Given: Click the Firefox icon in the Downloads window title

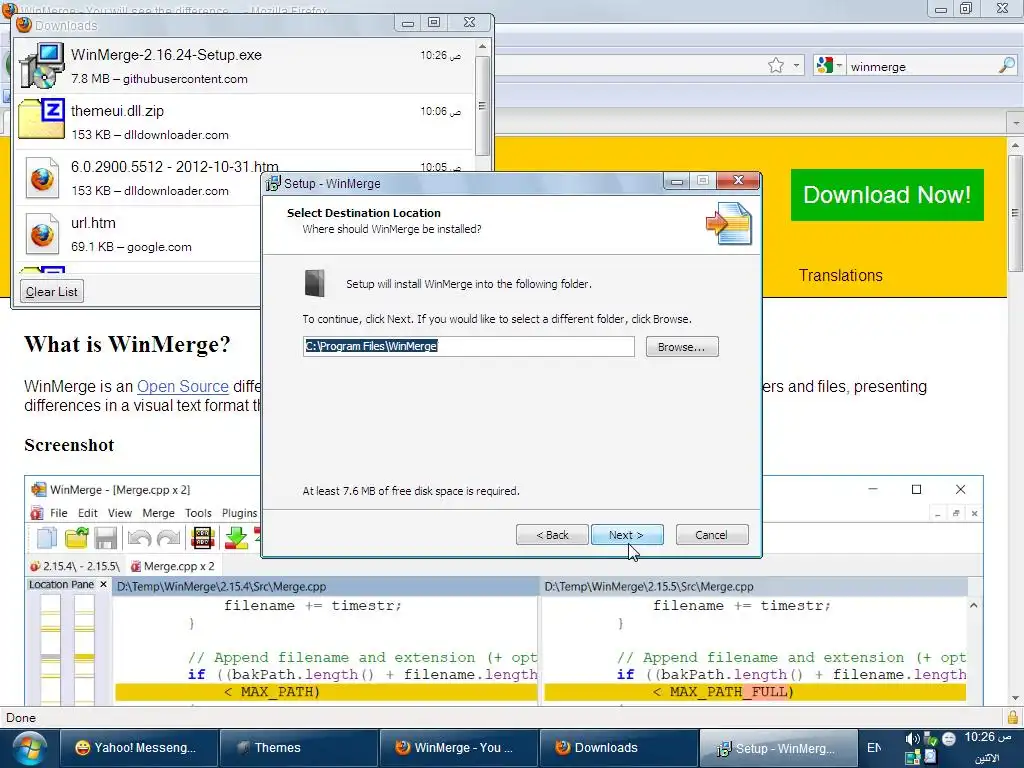Looking at the screenshot, I should tap(24, 25).
